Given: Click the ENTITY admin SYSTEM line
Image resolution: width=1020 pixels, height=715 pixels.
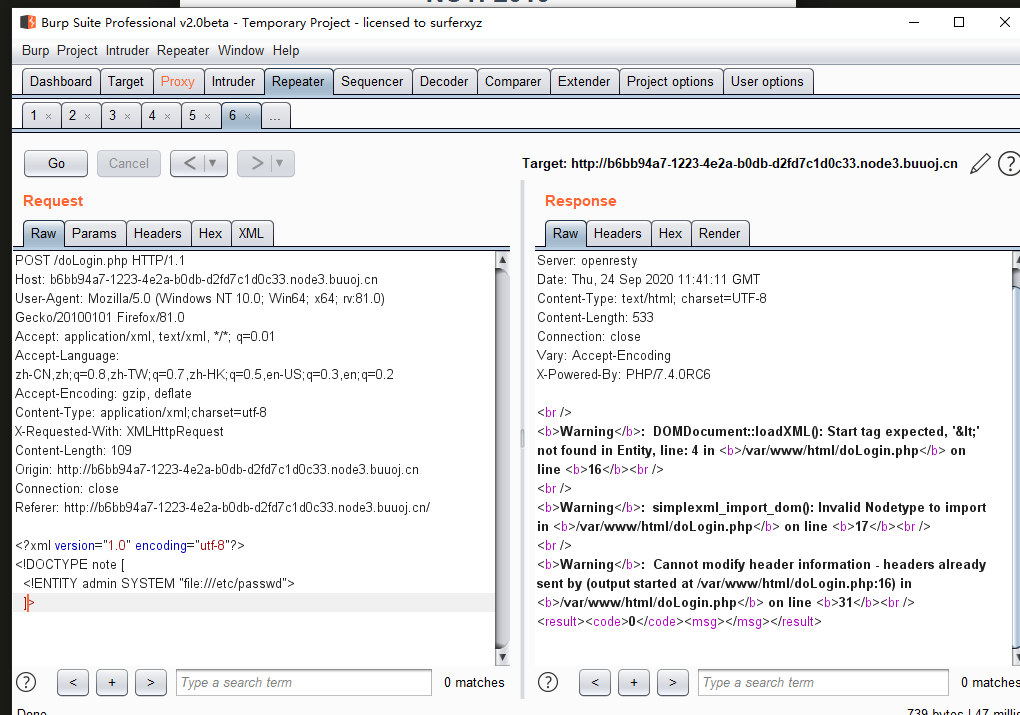Looking at the screenshot, I should pos(159,584).
